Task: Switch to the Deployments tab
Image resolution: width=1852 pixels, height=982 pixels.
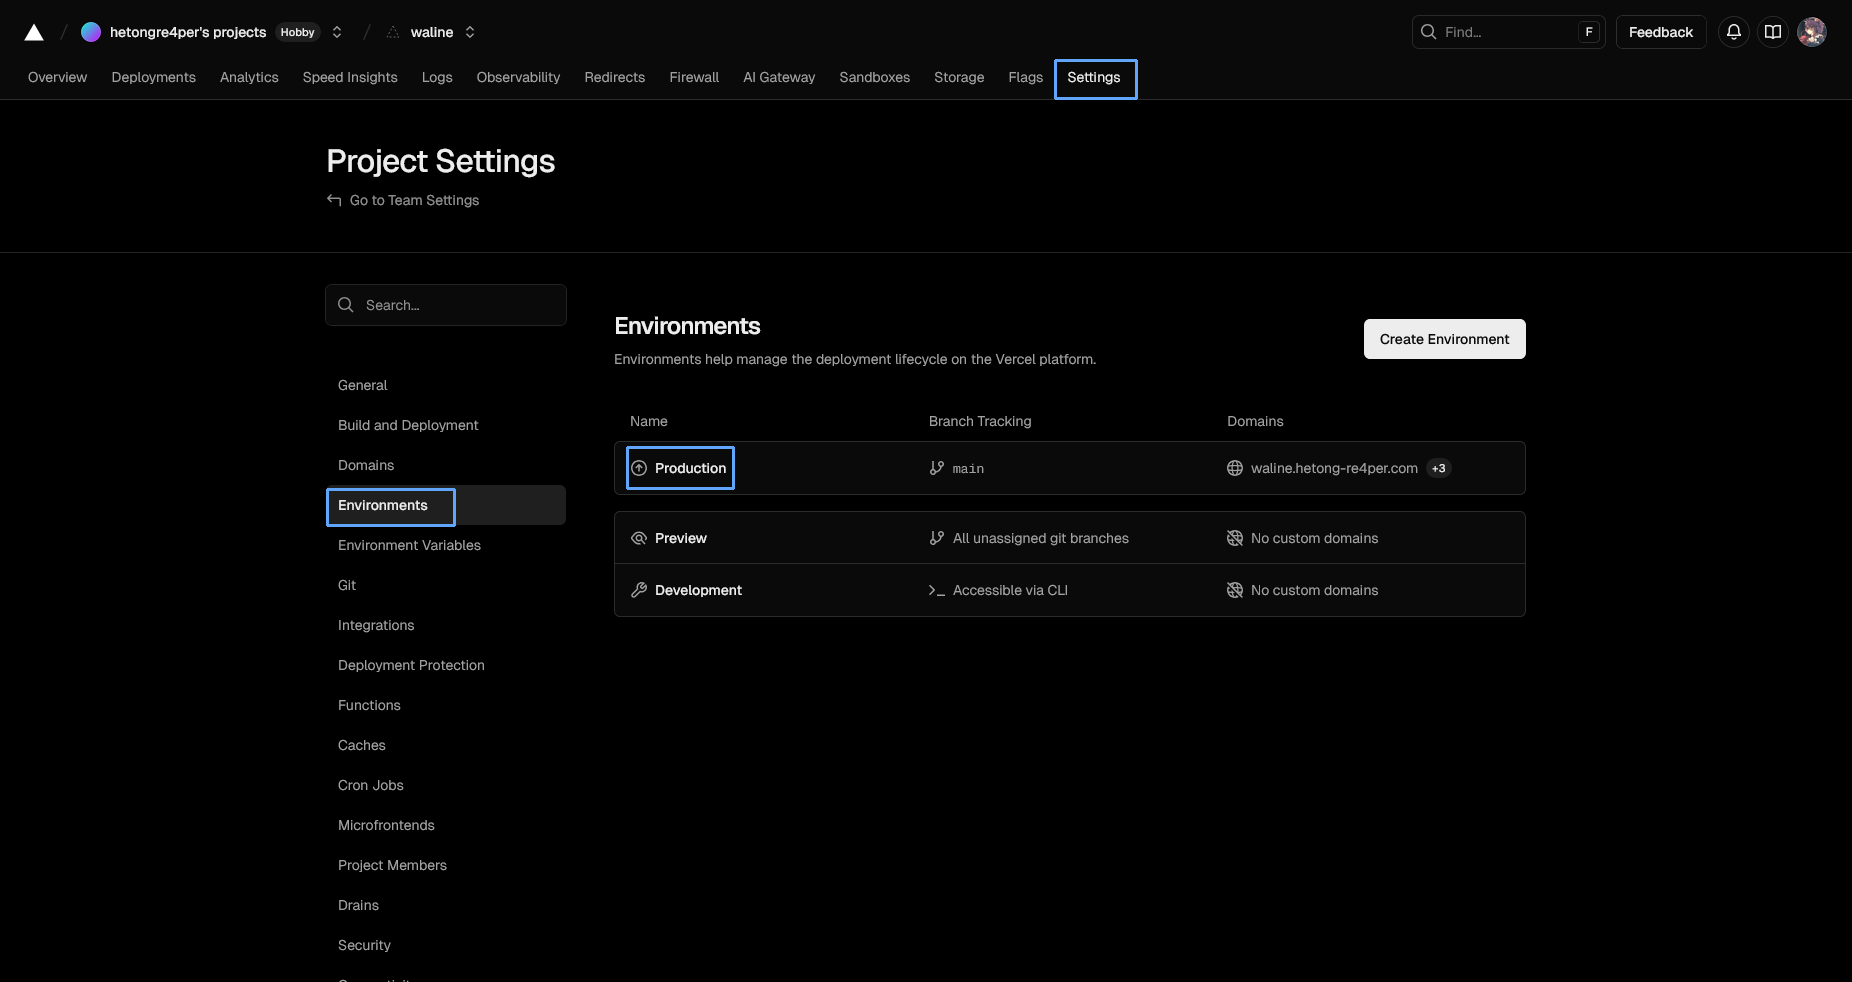Action: tap(153, 77)
